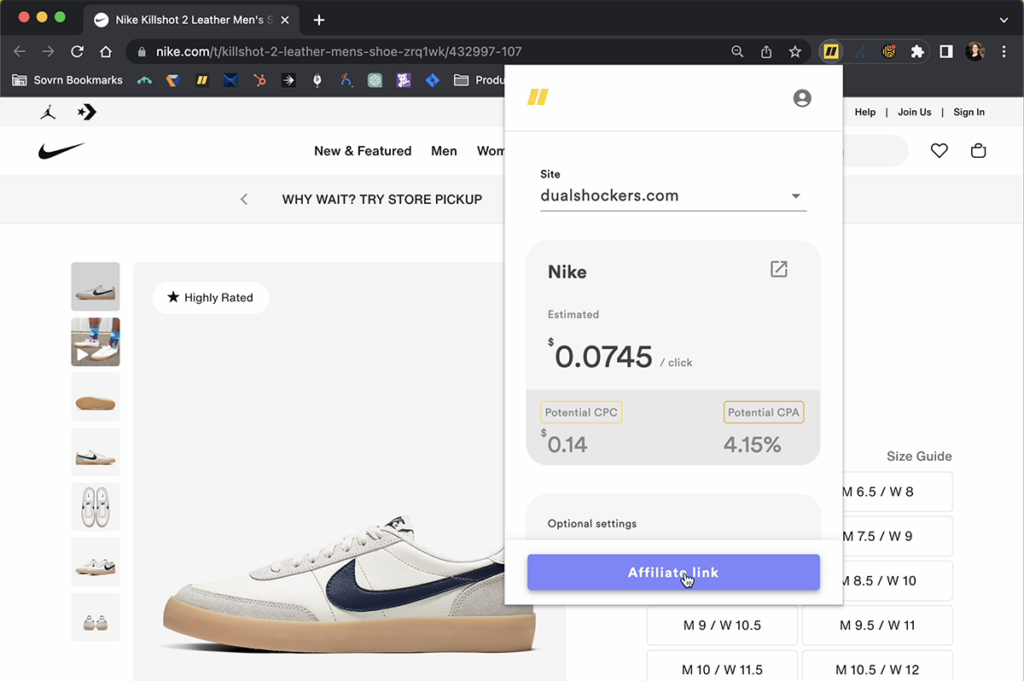The height and width of the screenshot is (681, 1024).
Task: Show previous promo banner message
Action: pos(244,199)
